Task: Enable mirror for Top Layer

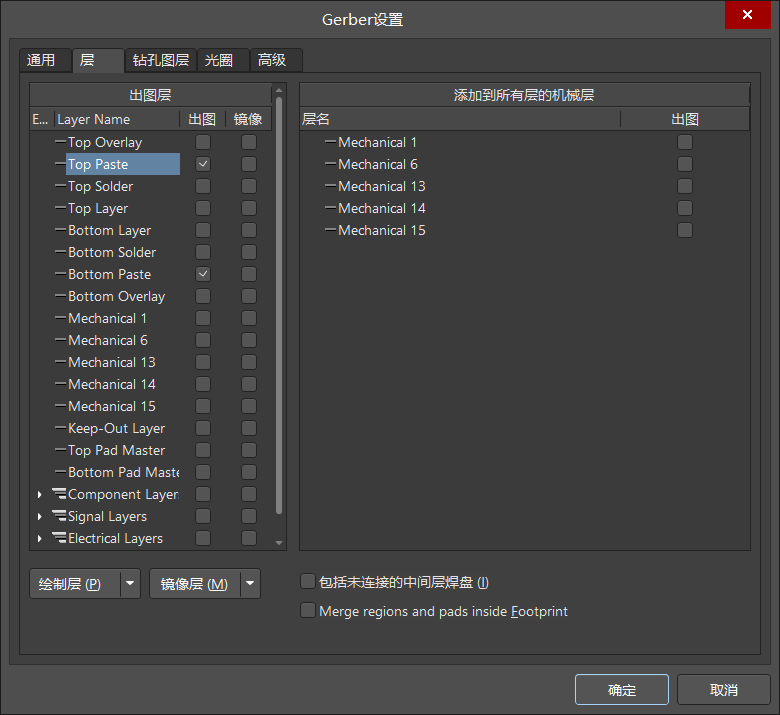Action: [x=249, y=208]
